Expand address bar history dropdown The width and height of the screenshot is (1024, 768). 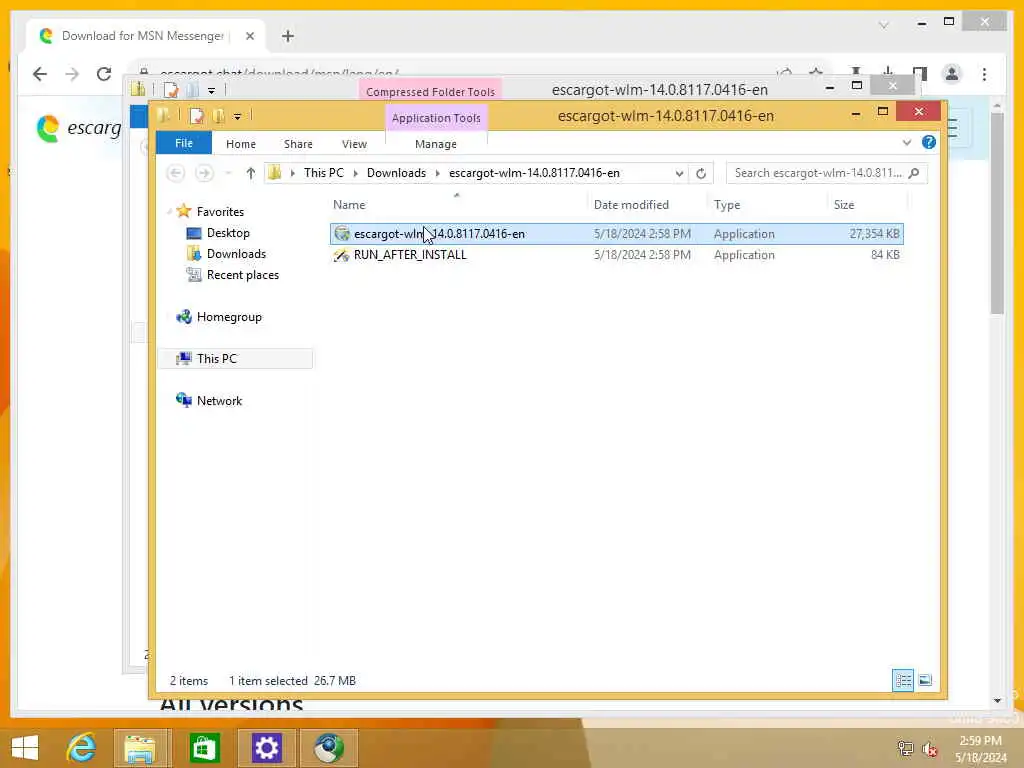click(679, 173)
